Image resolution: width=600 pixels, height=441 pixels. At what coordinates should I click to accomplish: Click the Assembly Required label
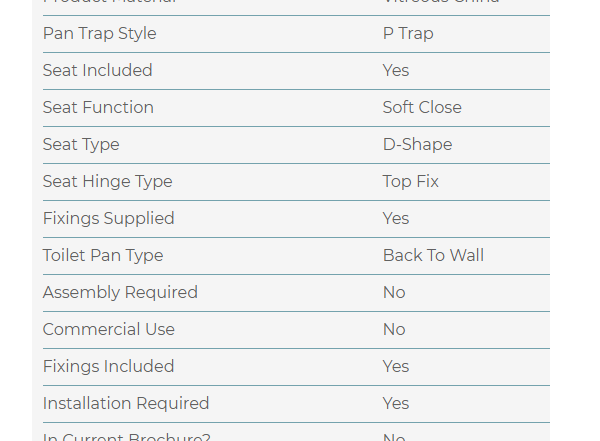coord(120,293)
